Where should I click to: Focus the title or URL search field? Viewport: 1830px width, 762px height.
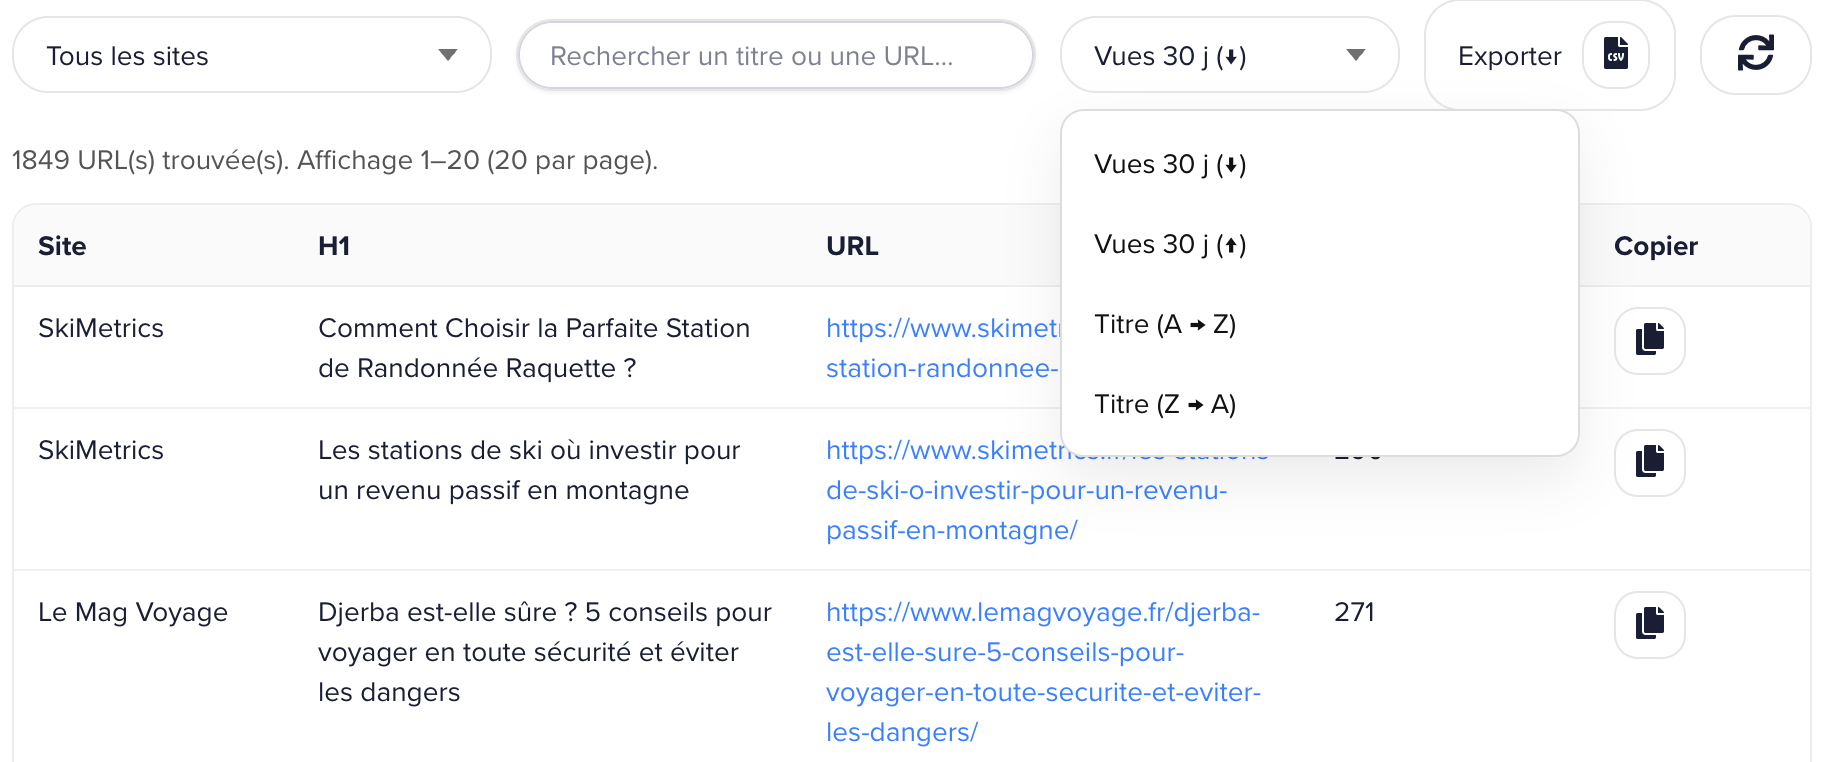coord(775,56)
